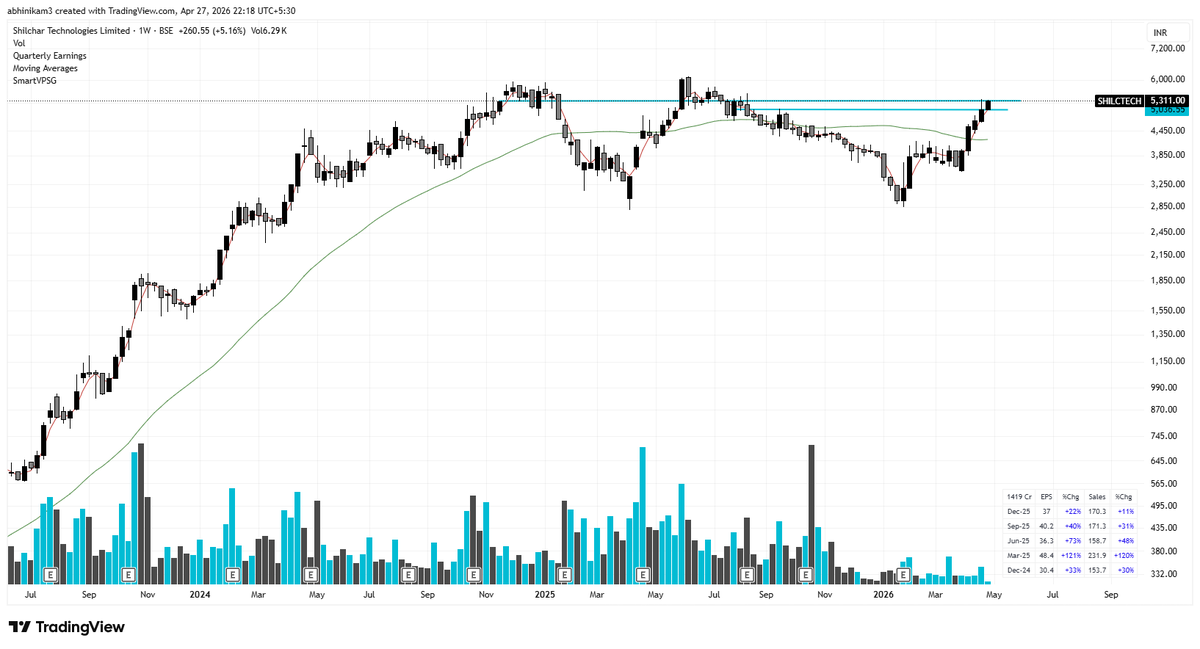Click the 40.2 EPS value
This screenshot has height=649, width=1200.
pyautogui.click(x=1046, y=525)
